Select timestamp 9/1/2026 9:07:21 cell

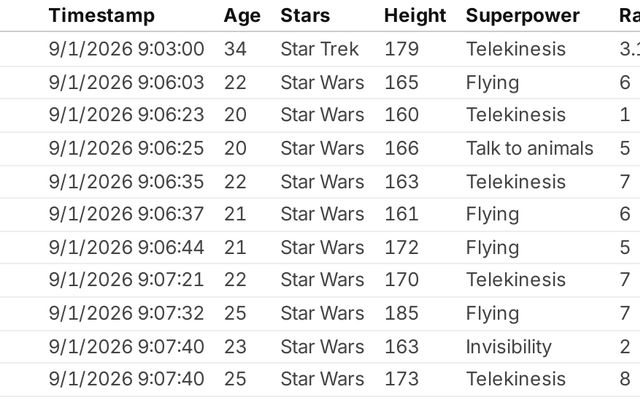point(127,280)
